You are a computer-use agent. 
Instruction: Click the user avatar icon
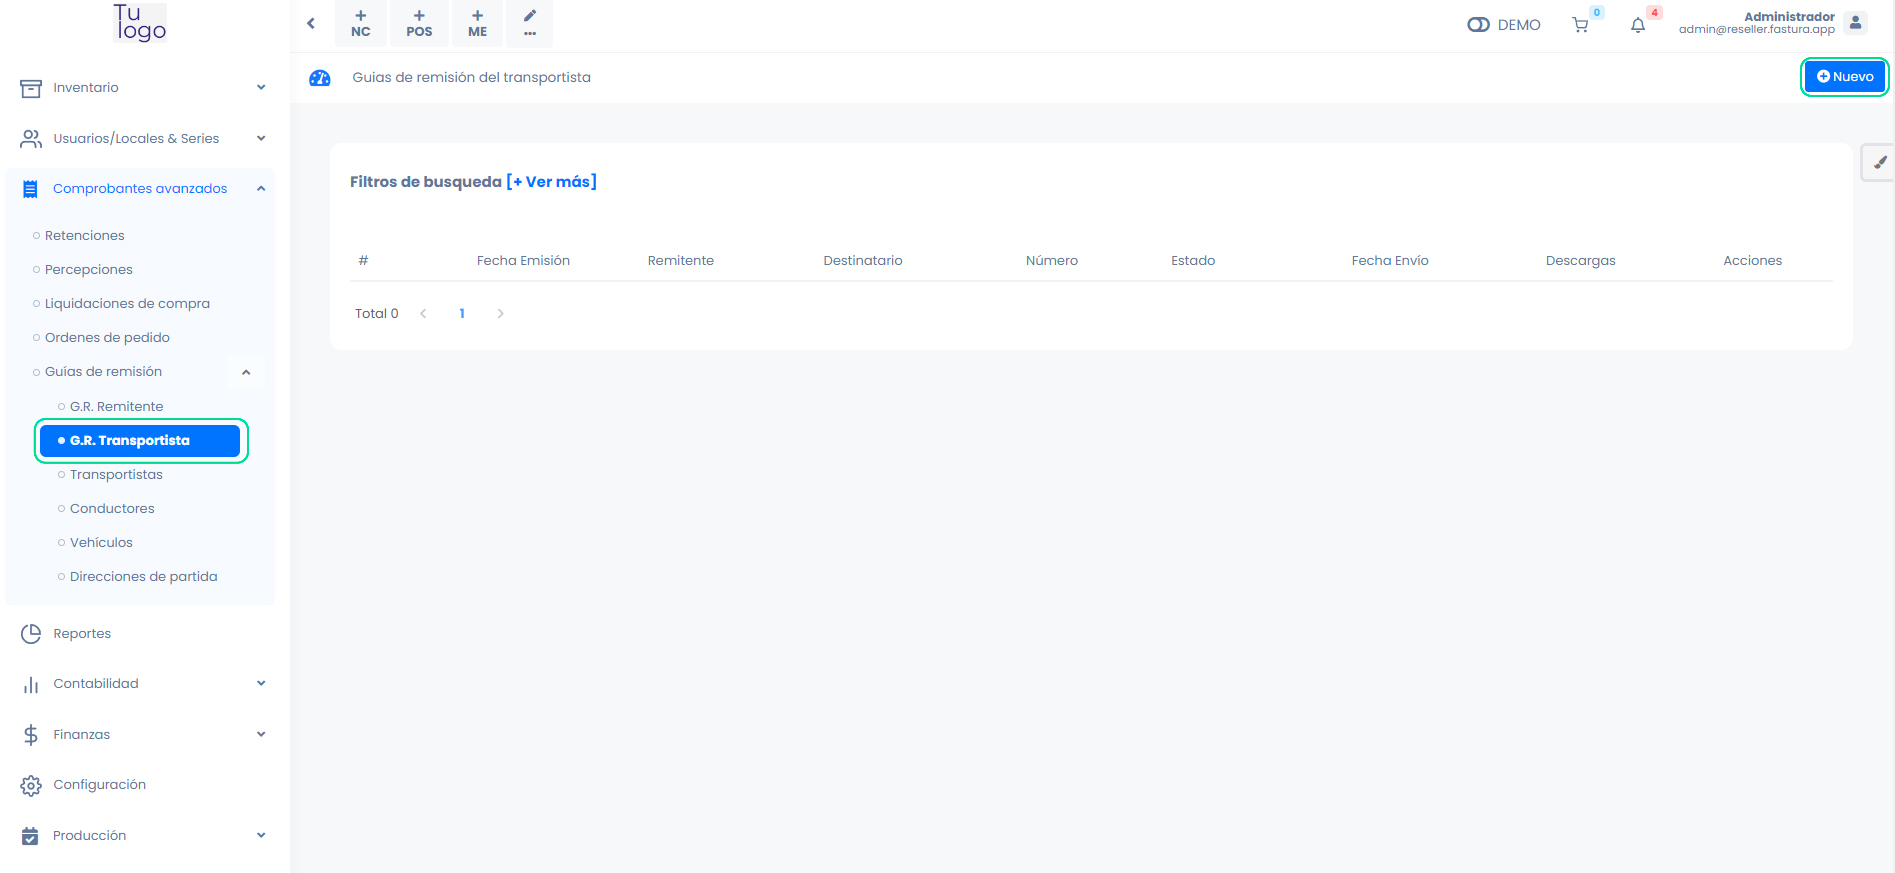click(1855, 23)
